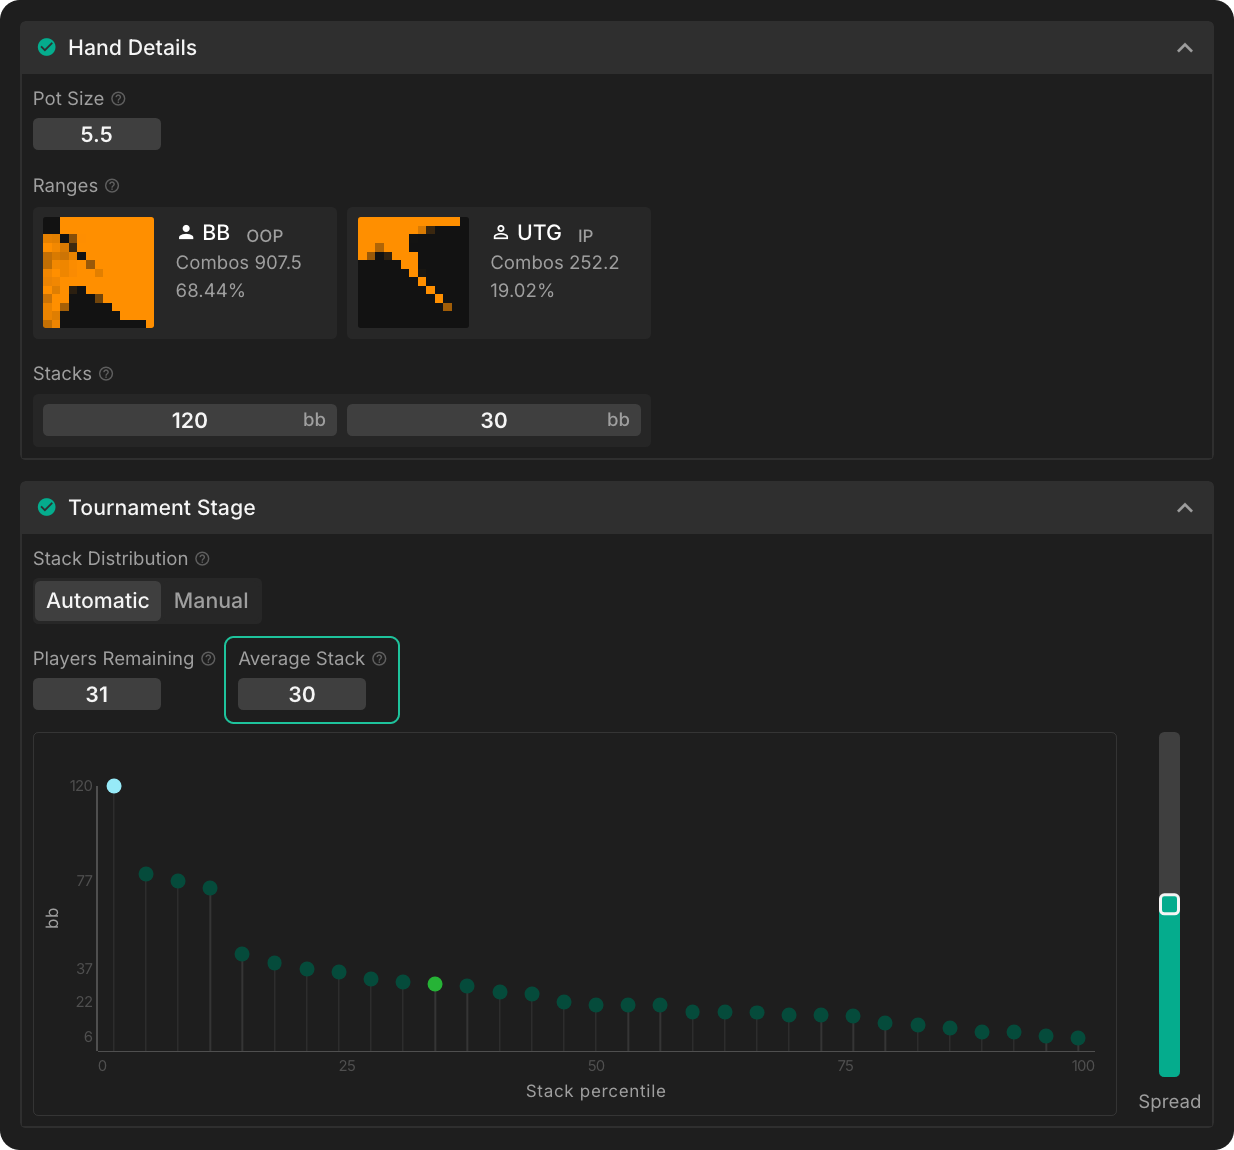Click the upper grey part of the Spread slider

(x=1169, y=813)
